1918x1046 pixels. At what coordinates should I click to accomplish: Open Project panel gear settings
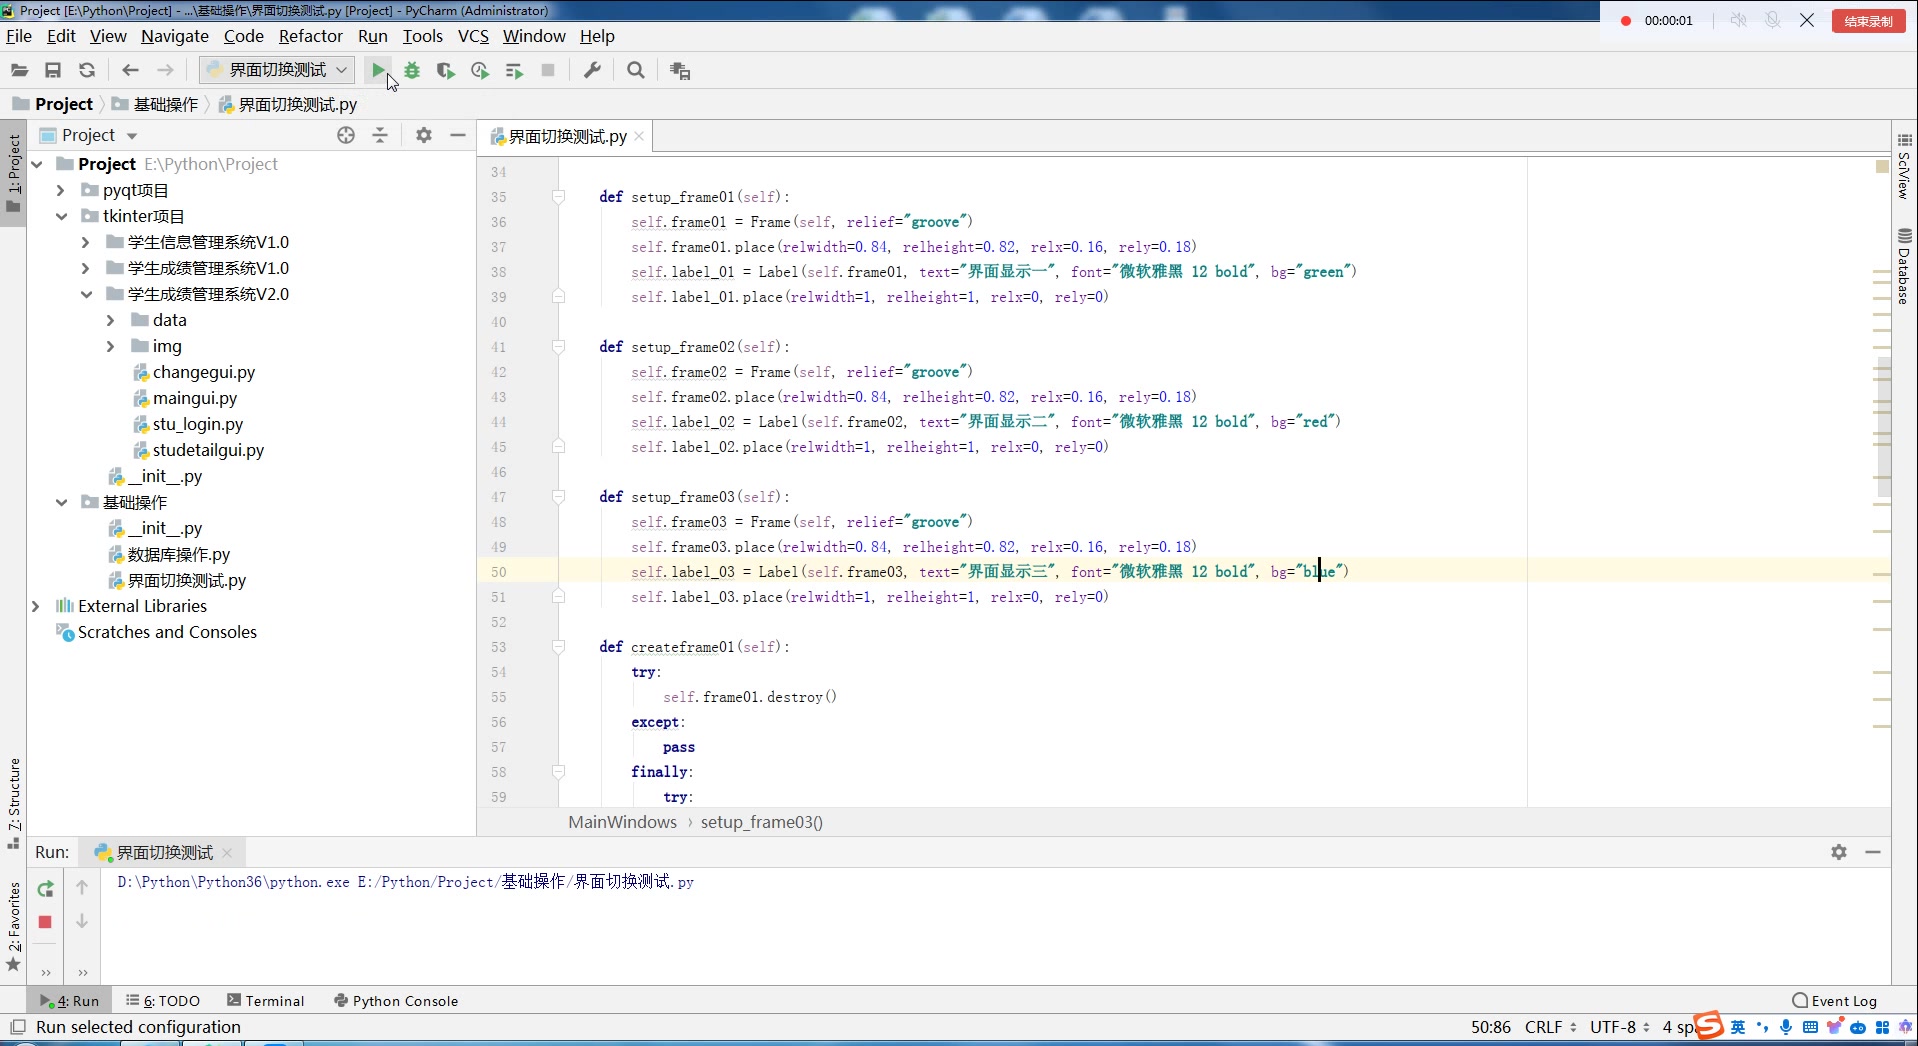424,135
